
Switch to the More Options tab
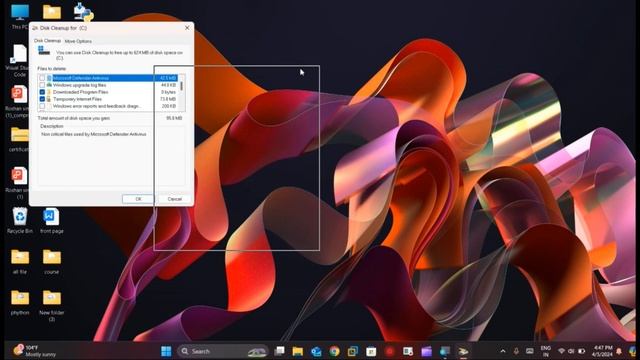pyautogui.click(x=78, y=41)
